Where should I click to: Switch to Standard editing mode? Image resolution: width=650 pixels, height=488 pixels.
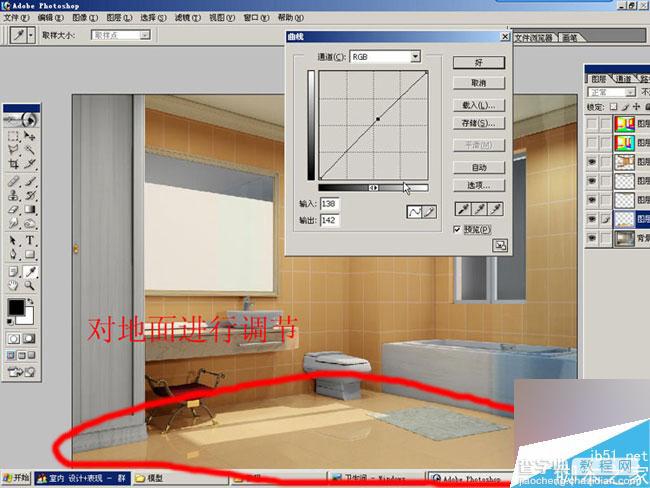point(14,339)
